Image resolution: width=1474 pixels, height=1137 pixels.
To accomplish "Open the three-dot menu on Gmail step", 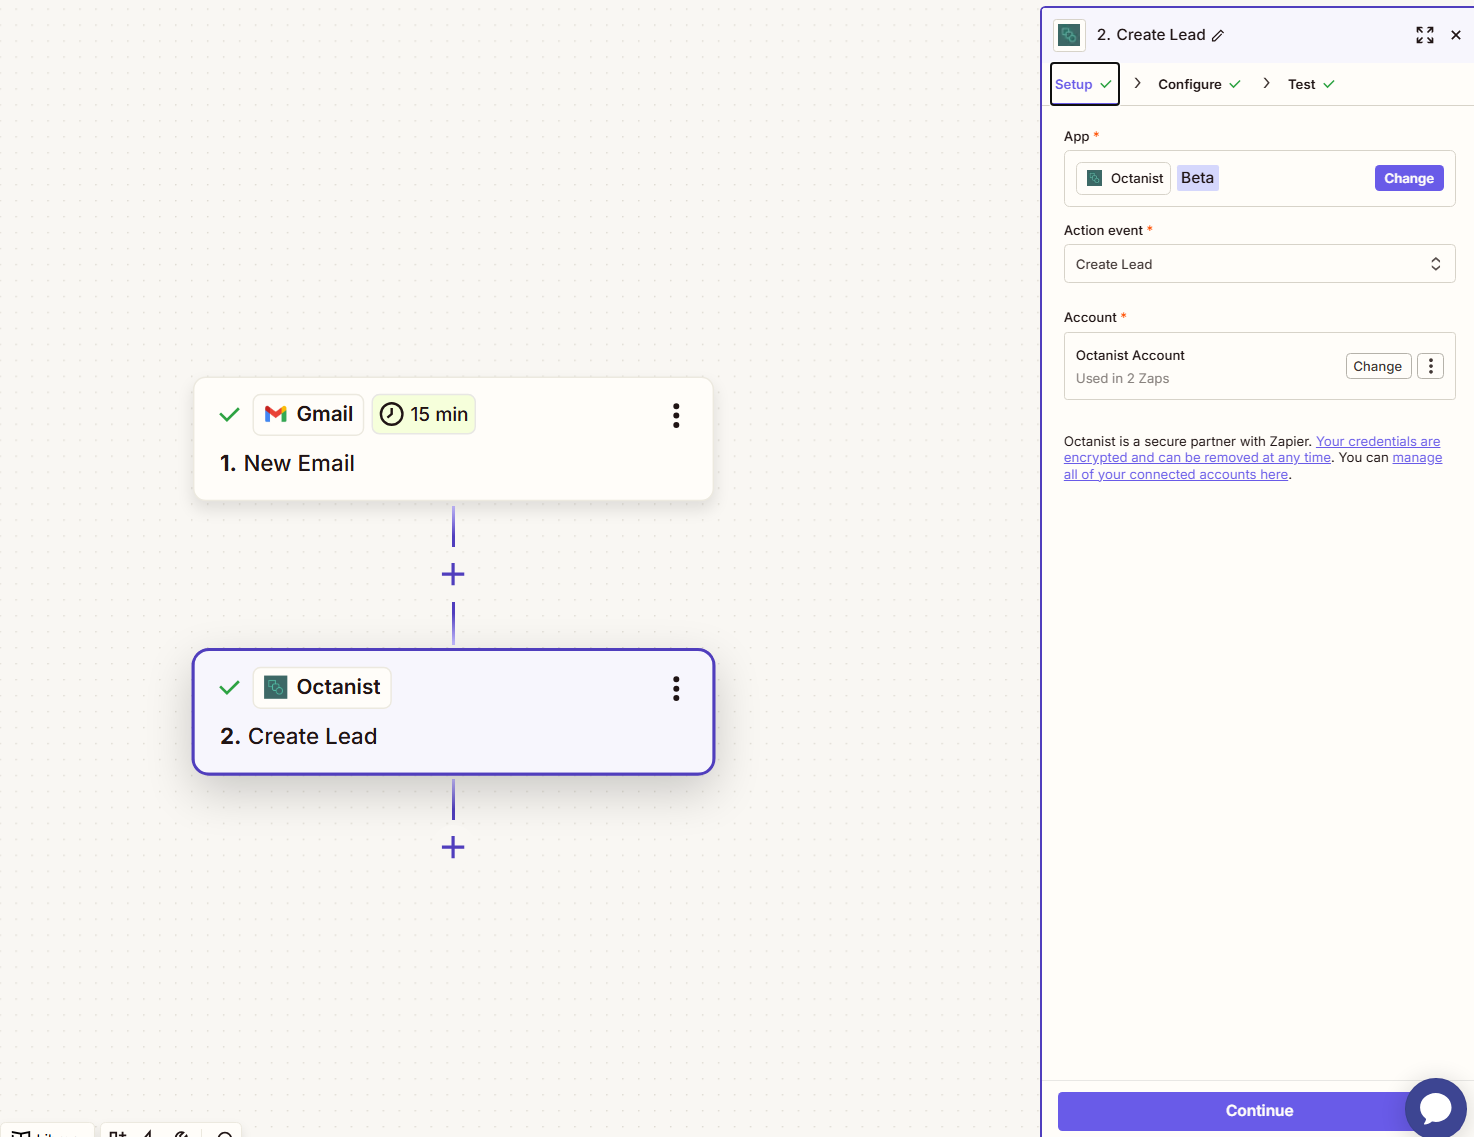I will click(x=676, y=415).
